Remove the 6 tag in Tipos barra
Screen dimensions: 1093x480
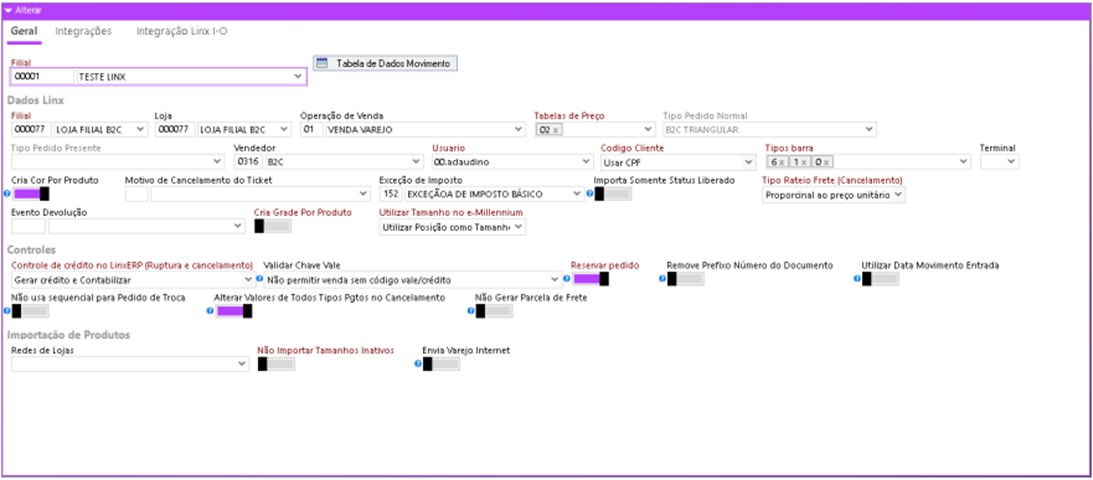coord(781,162)
